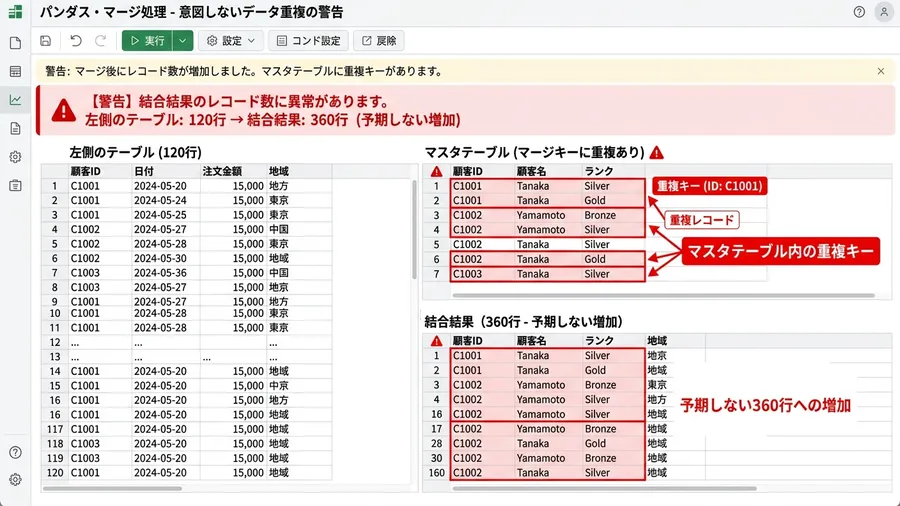Click the 戻除 button
Image resolution: width=900 pixels, height=506 pixels.
click(379, 41)
